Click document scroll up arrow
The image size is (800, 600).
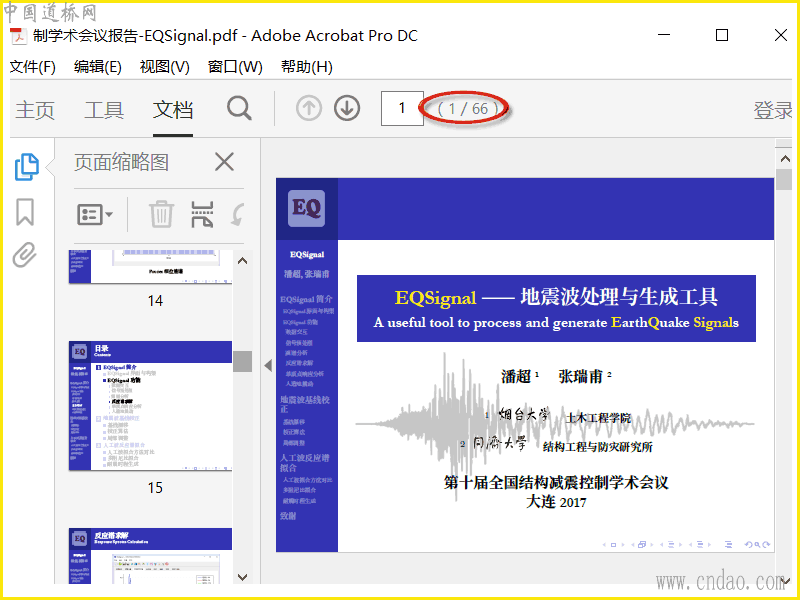point(785,159)
